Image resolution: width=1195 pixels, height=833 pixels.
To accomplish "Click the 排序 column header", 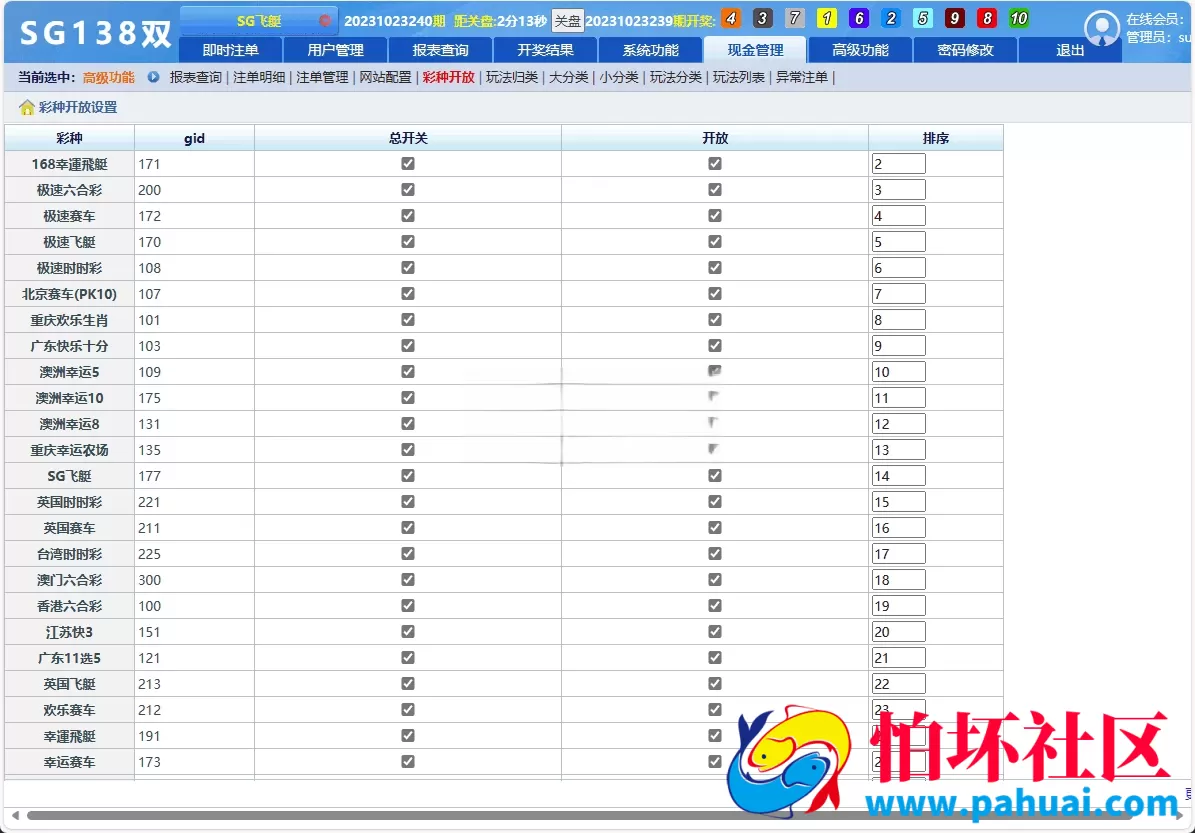I will point(935,138).
